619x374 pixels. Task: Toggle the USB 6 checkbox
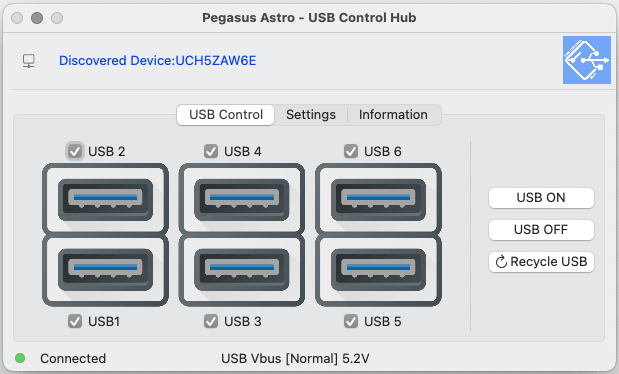[x=351, y=151]
